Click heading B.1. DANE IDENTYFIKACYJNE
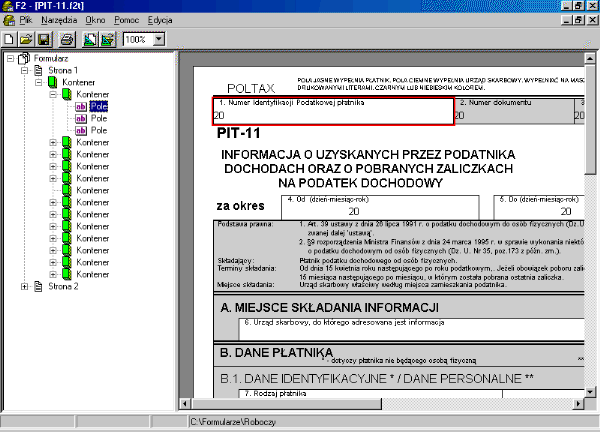The image size is (600, 432). coord(377,378)
